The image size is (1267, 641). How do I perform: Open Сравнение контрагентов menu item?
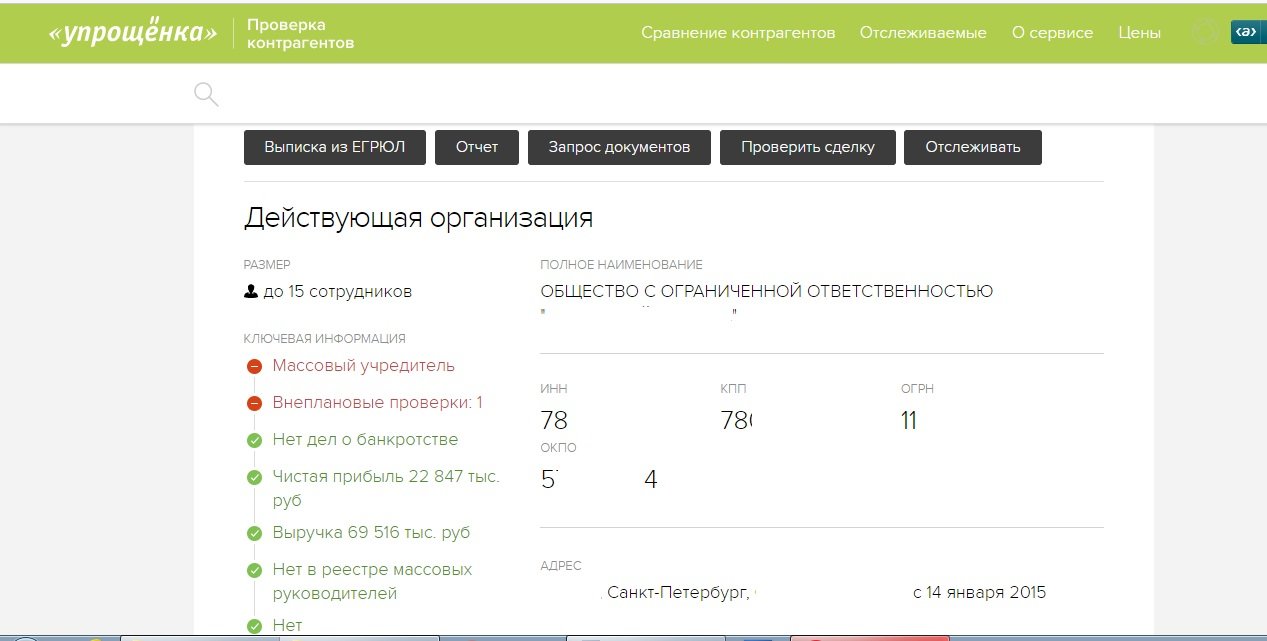pyautogui.click(x=738, y=33)
